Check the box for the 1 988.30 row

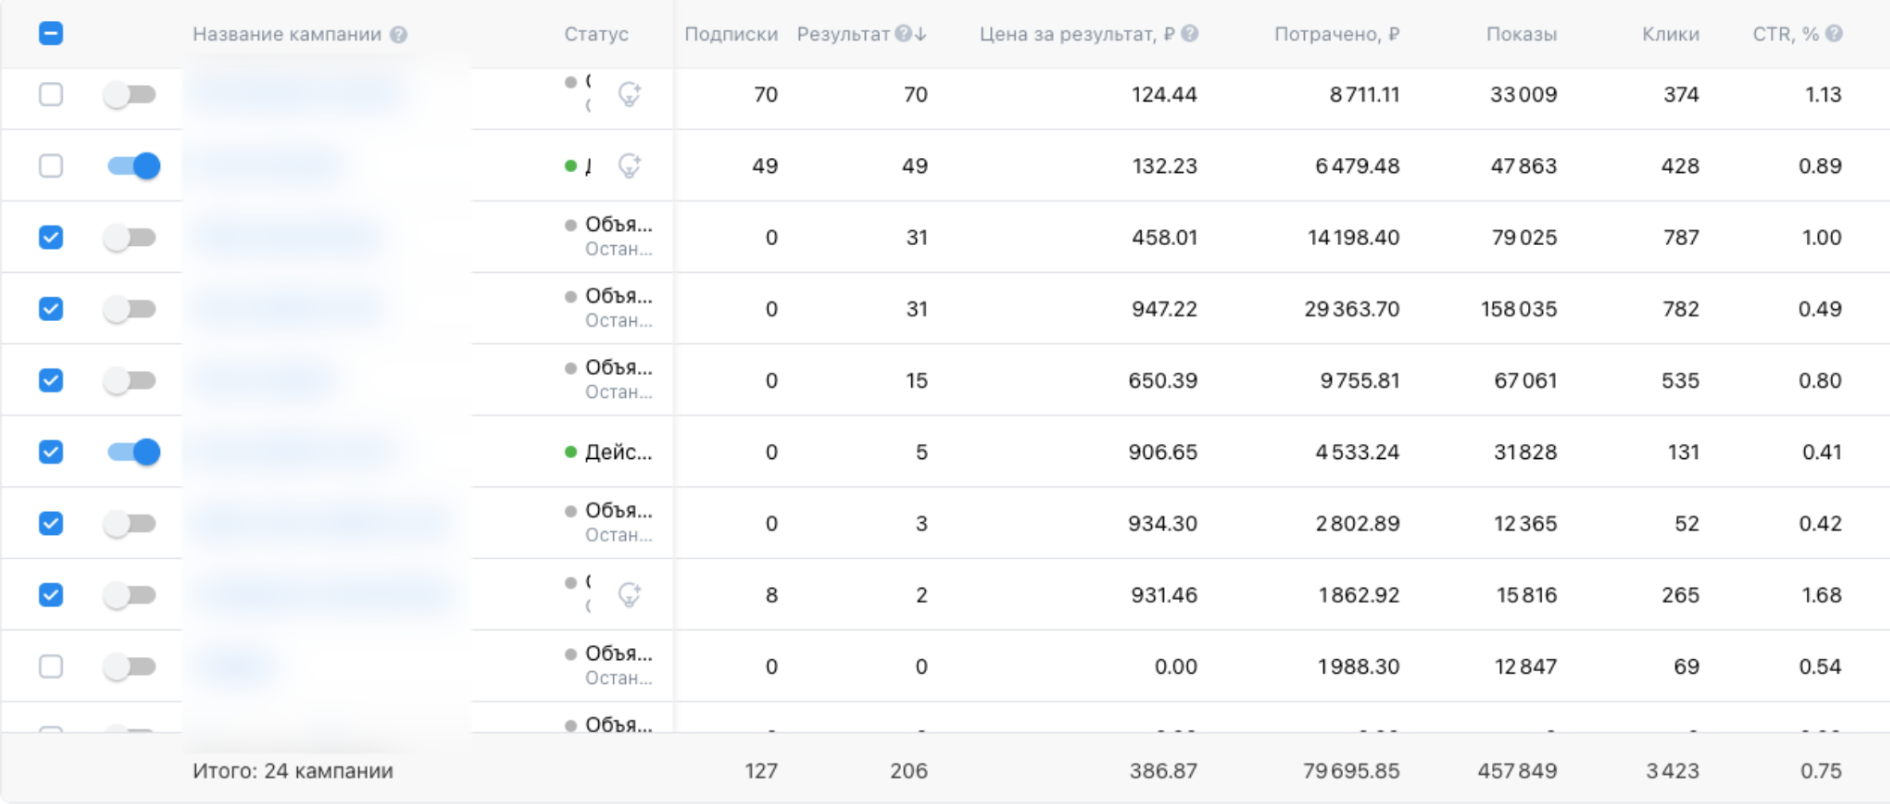click(x=51, y=666)
